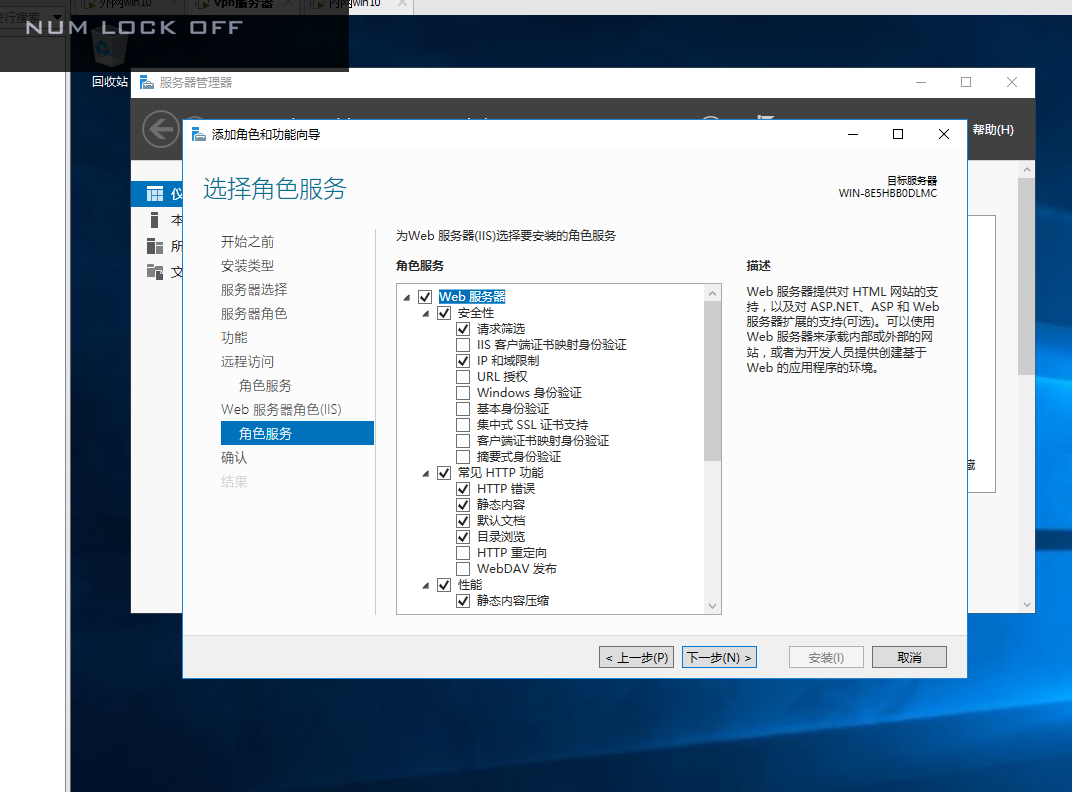Enable 摘要式身份验证 checkbox
This screenshot has width=1072, height=792.
click(463, 457)
